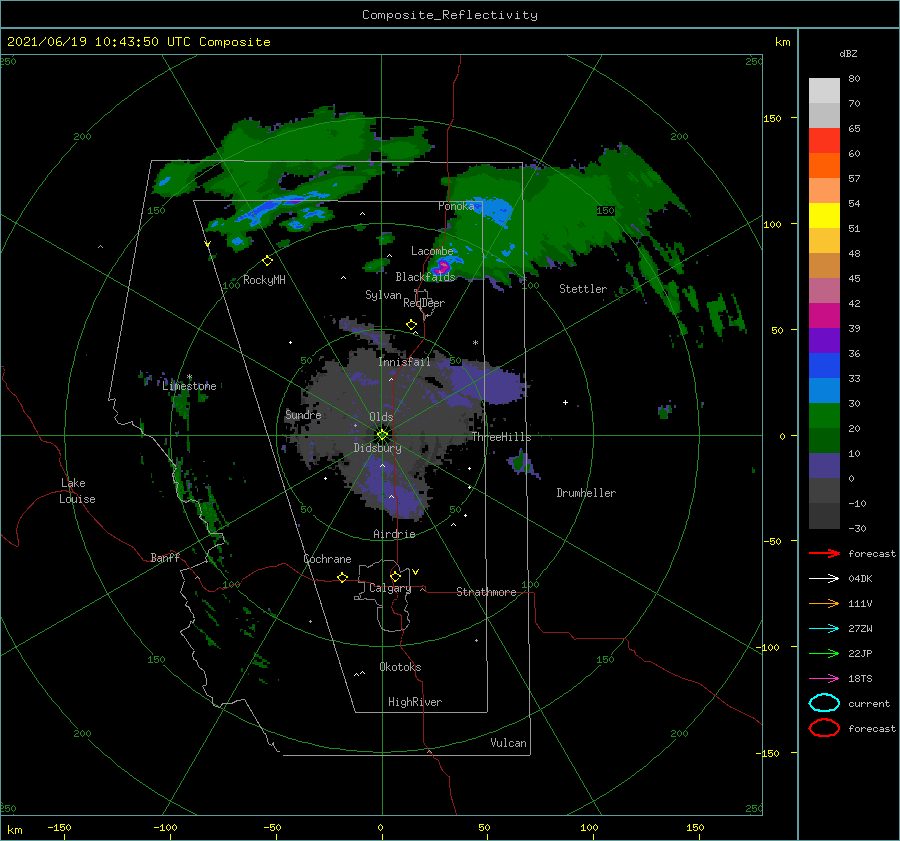Image resolution: width=900 pixels, height=841 pixels.
Task: Select the 80 dBZ light gray color swatch
Action: point(824,90)
